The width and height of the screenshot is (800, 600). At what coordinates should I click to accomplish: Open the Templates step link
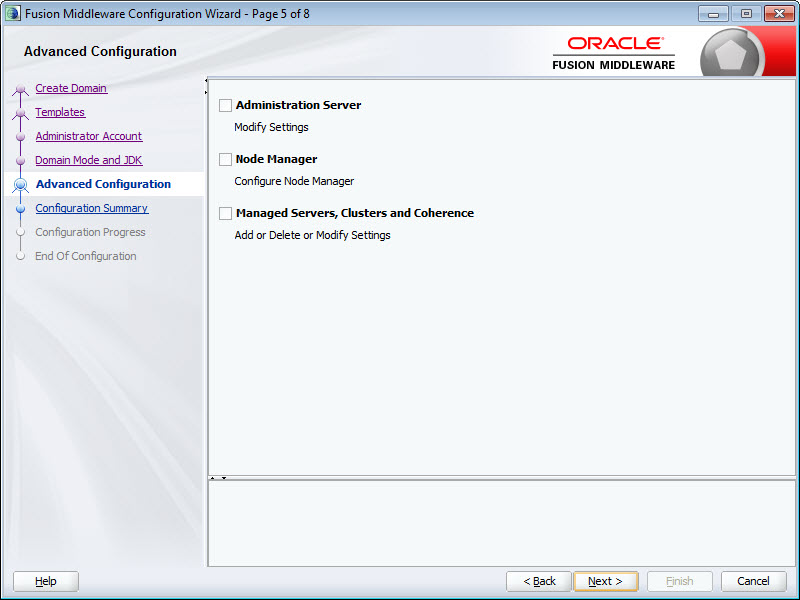pos(60,112)
